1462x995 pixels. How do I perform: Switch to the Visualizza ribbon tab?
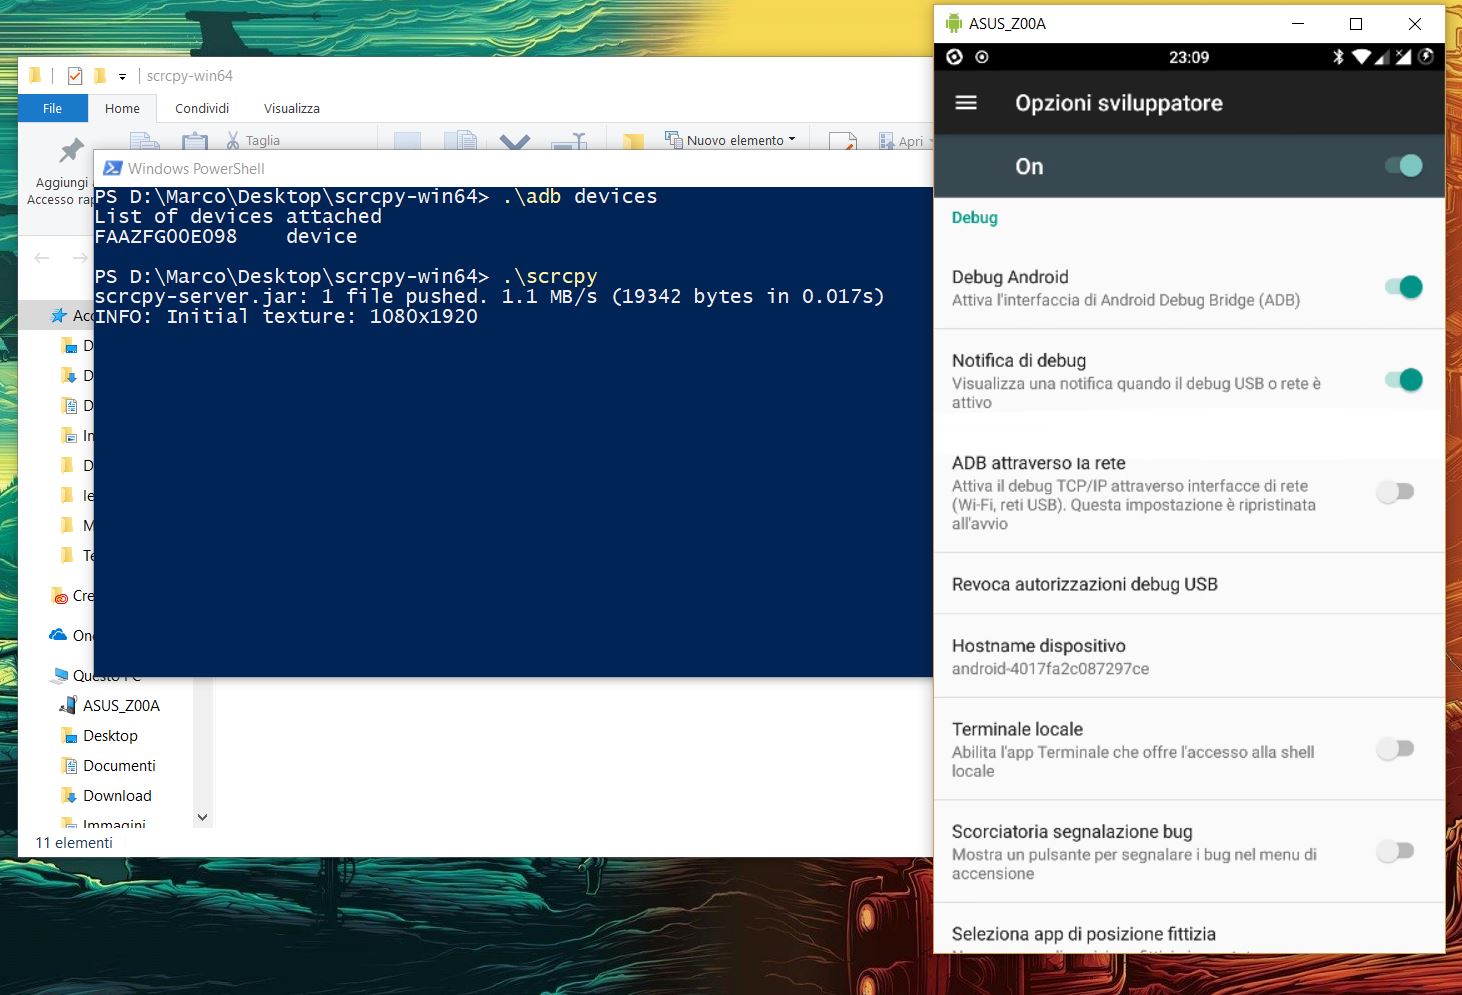point(292,108)
